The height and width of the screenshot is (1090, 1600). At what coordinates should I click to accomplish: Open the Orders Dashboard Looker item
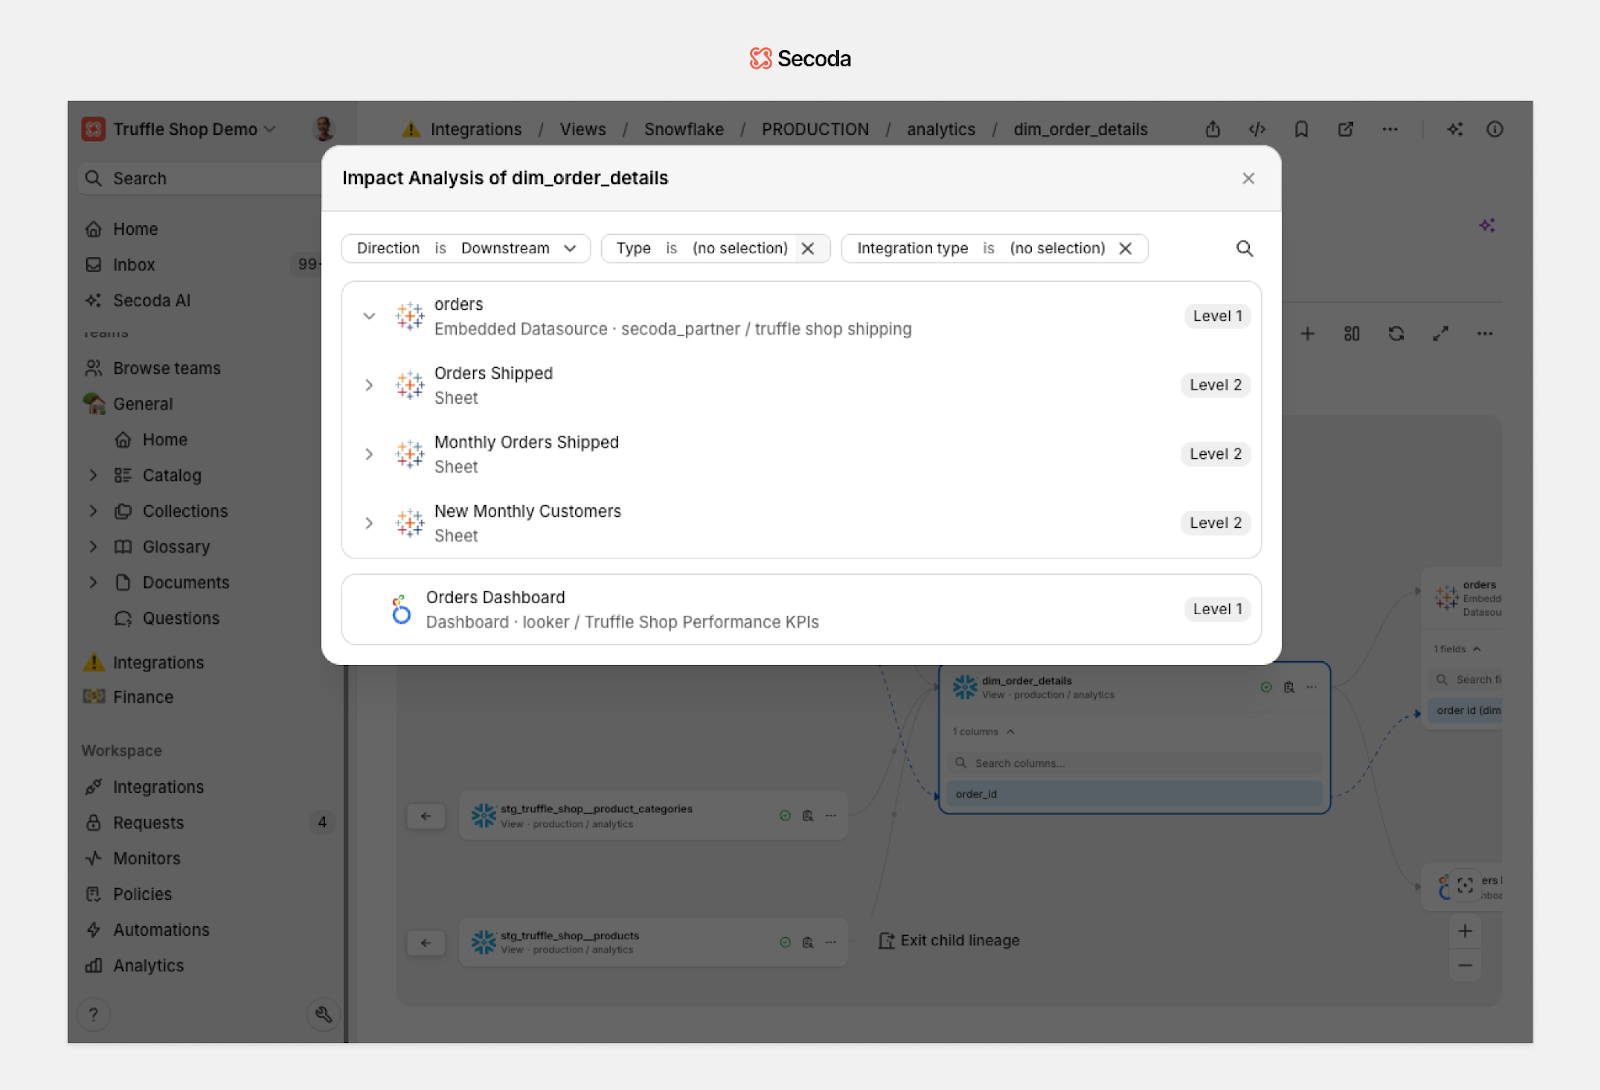click(x=801, y=609)
